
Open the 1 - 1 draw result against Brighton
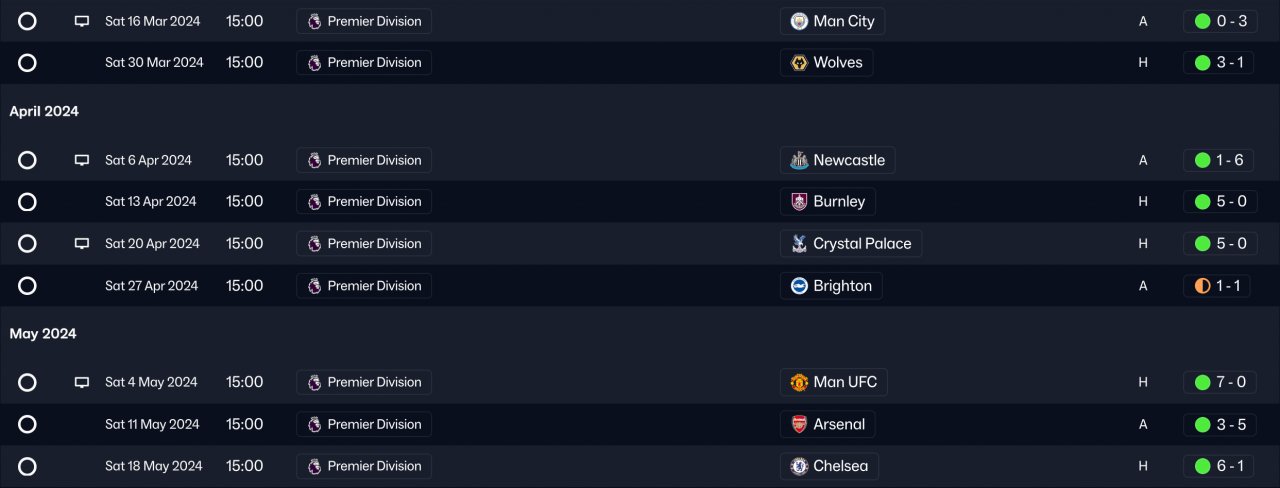[1220, 286]
